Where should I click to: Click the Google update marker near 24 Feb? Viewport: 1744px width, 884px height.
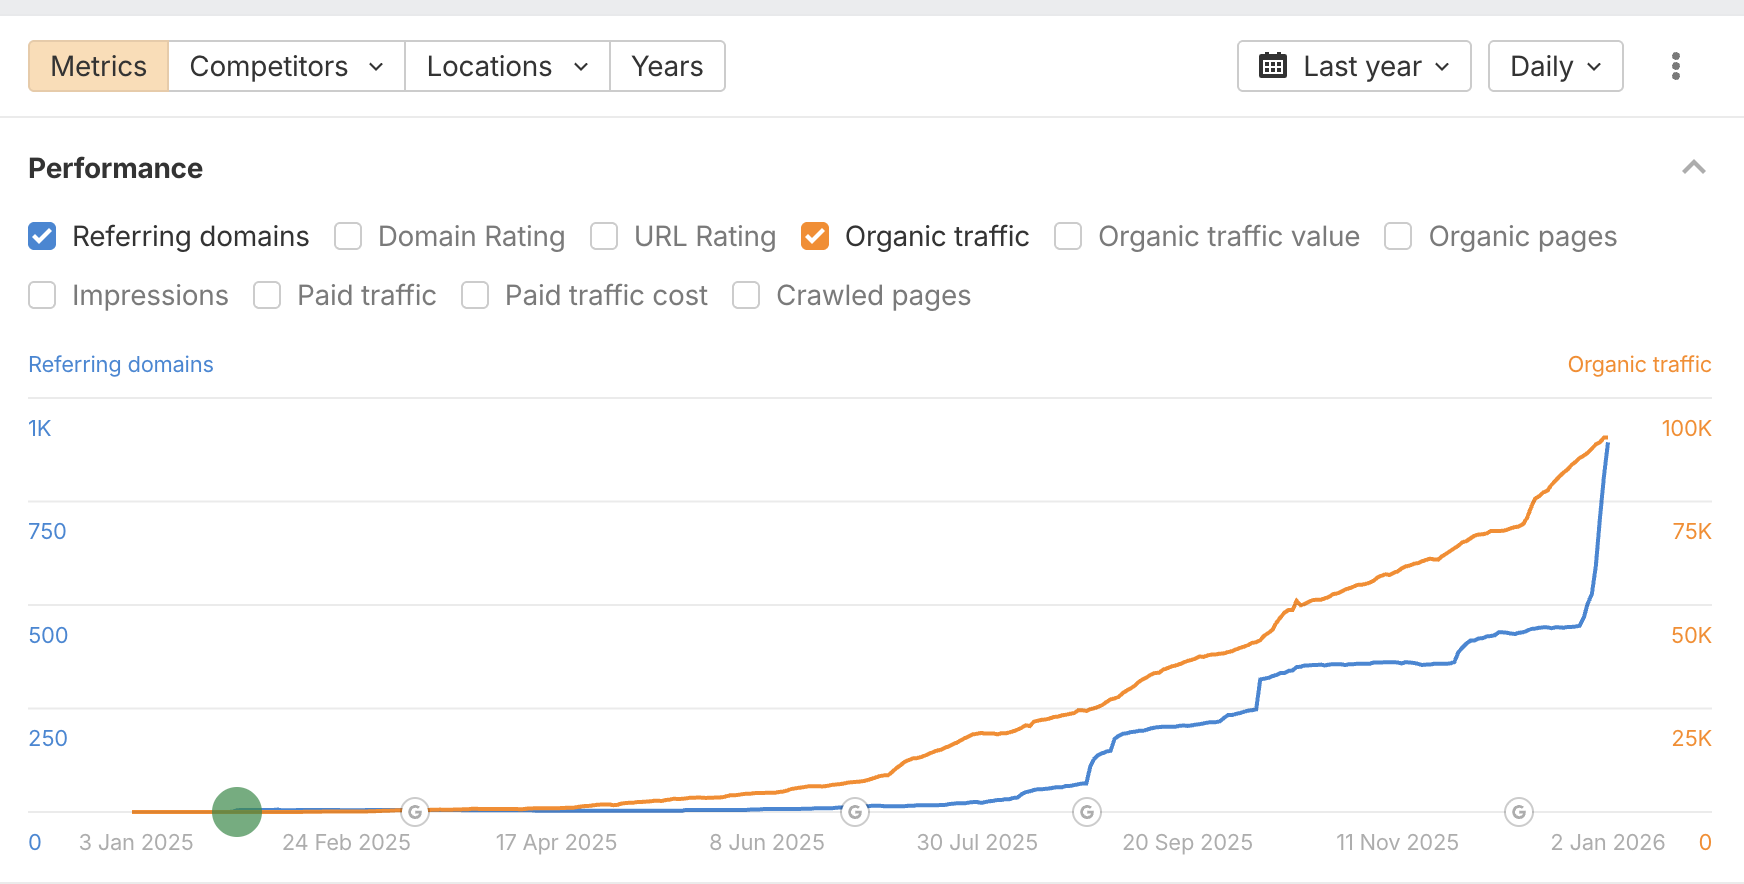coord(415,812)
